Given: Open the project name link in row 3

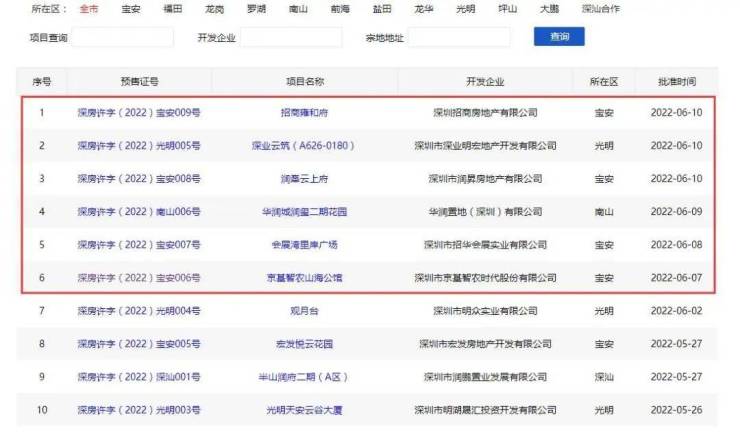Looking at the screenshot, I should [x=304, y=179].
